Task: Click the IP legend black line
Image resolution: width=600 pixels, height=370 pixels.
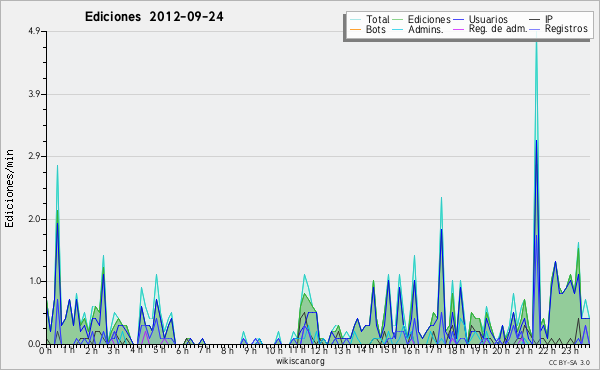Action: pyautogui.click(x=535, y=19)
